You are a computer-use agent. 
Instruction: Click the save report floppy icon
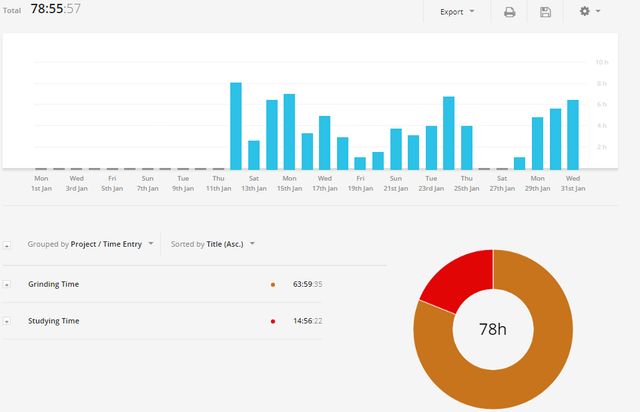pyautogui.click(x=545, y=12)
